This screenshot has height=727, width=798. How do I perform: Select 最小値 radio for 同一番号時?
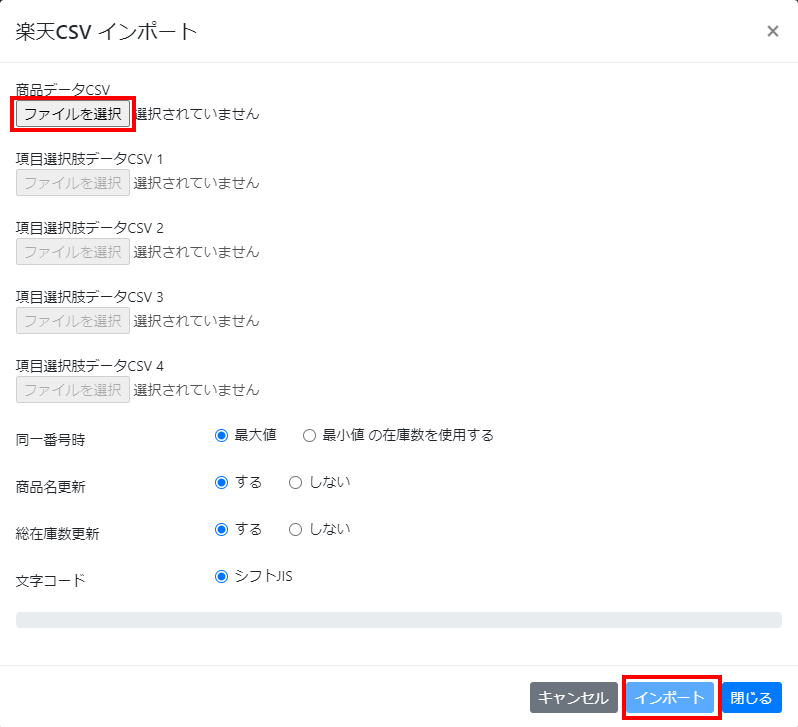tap(309, 436)
